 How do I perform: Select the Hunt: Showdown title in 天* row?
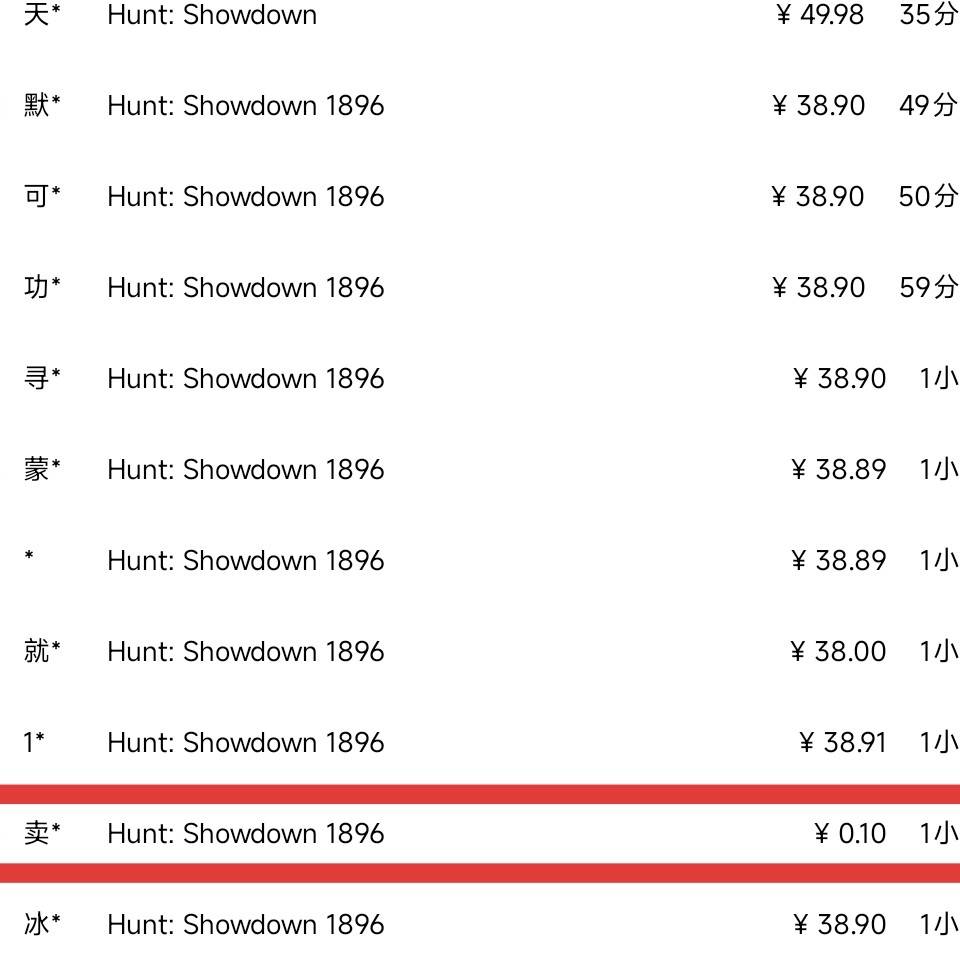(212, 15)
